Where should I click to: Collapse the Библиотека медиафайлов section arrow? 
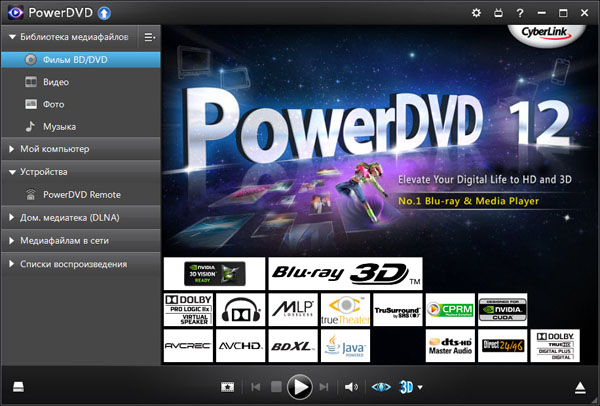pyautogui.click(x=12, y=37)
